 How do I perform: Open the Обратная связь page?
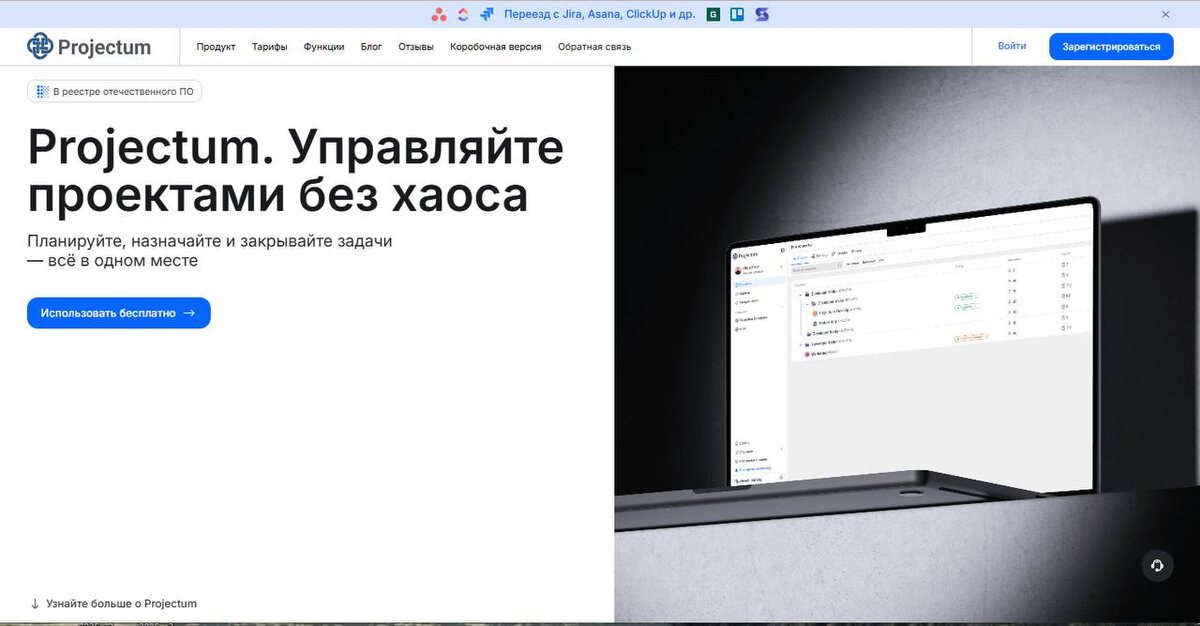click(594, 47)
